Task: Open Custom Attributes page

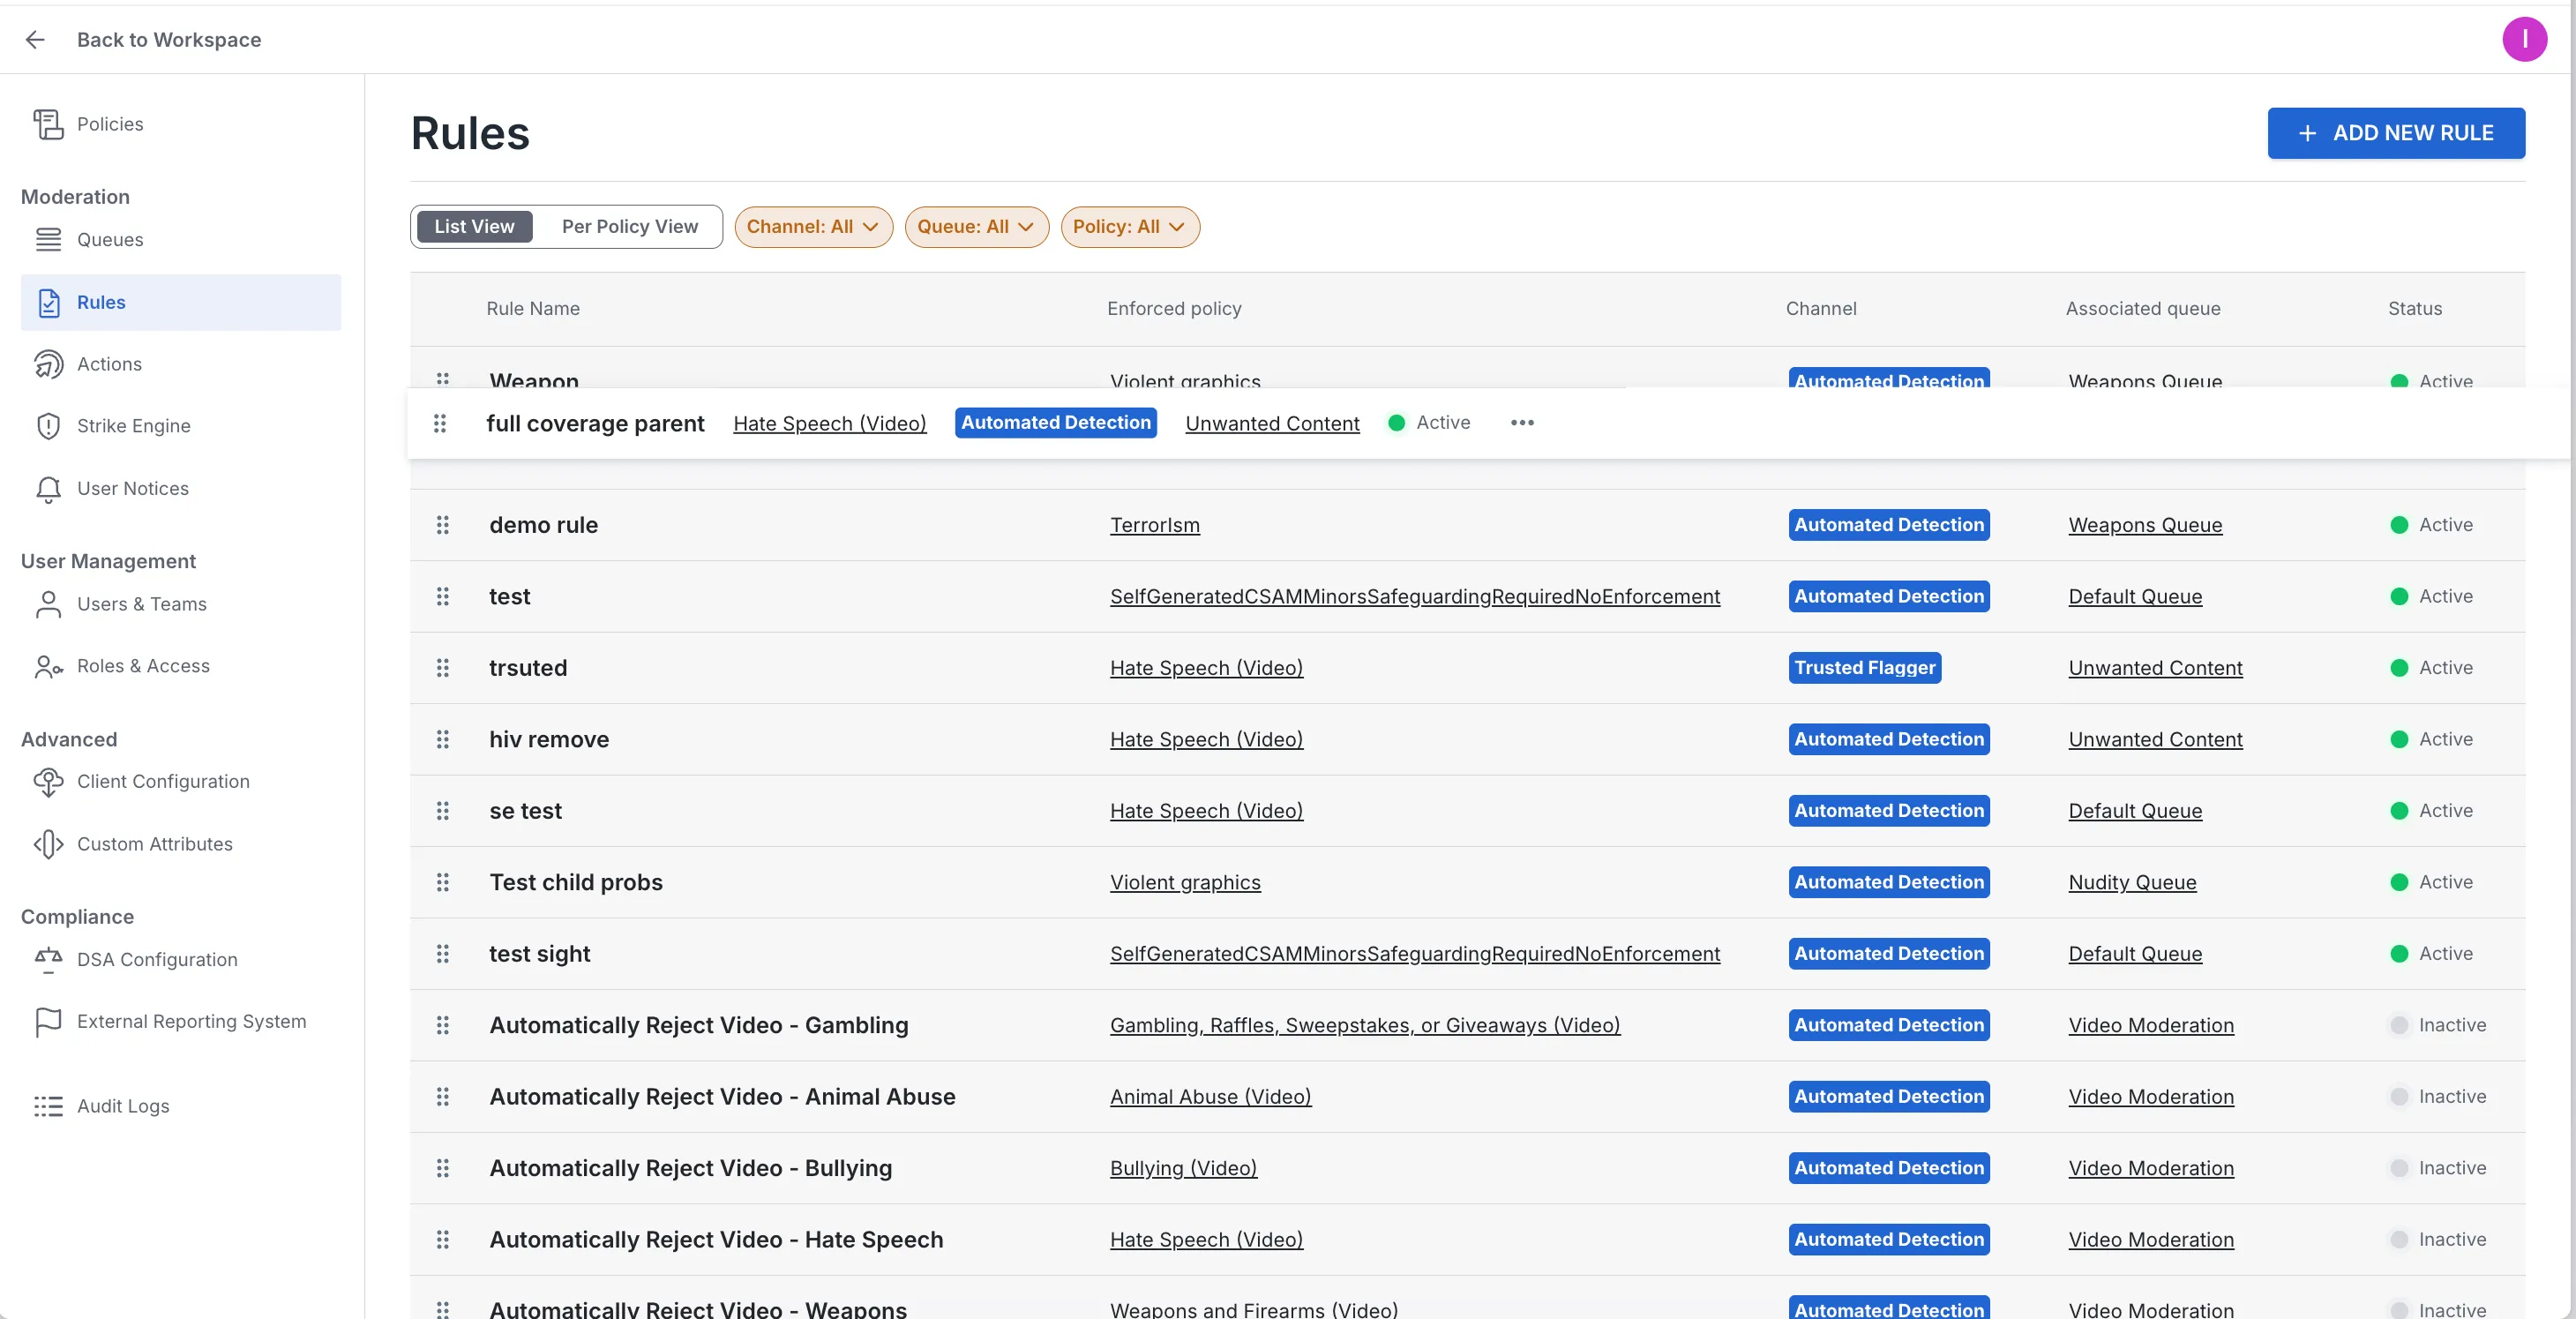Action: point(154,844)
